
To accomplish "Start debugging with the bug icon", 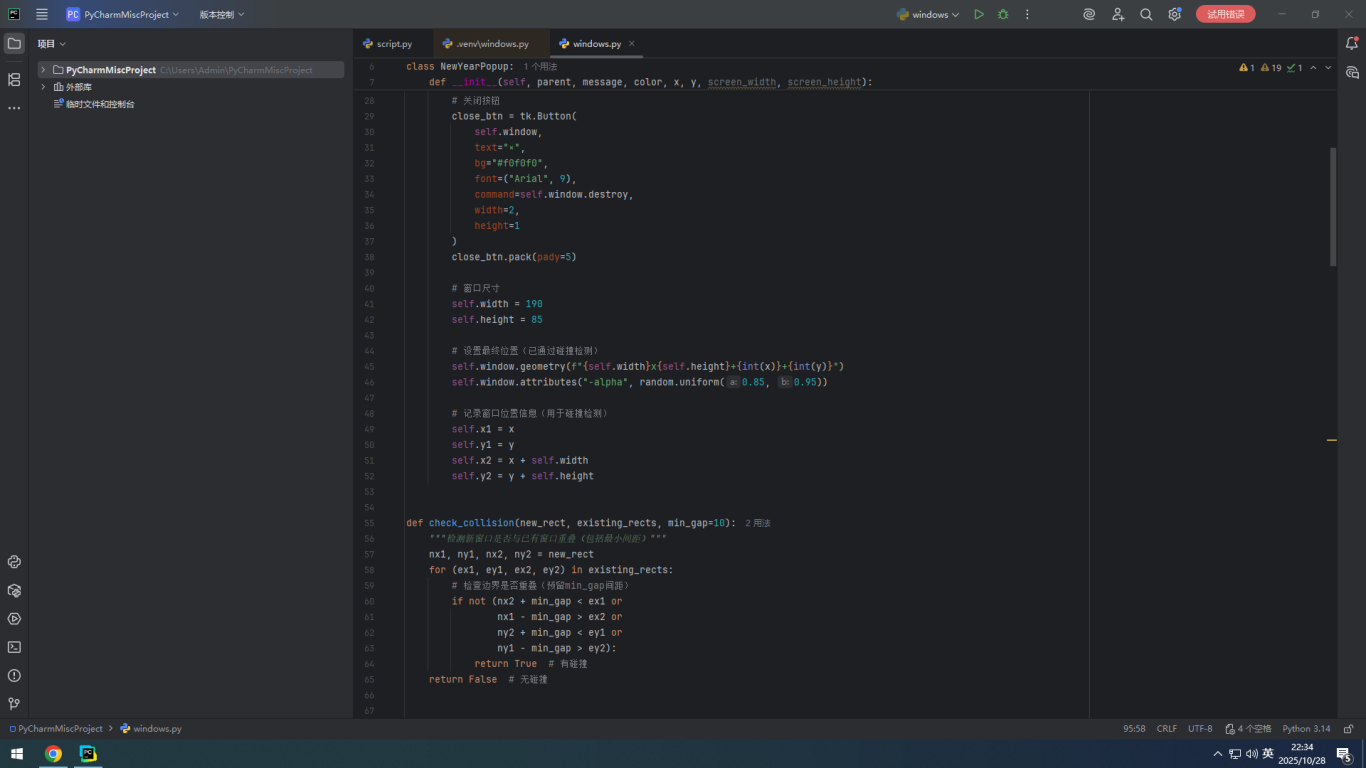I will pyautogui.click(x=1003, y=14).
